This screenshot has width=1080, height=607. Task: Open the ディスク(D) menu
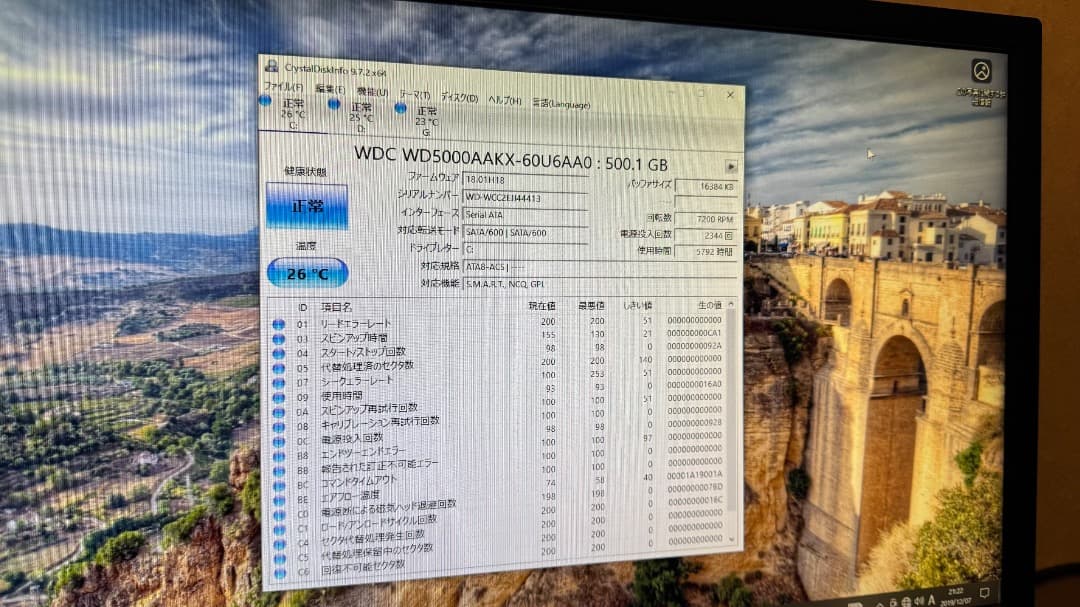click(459, 96)
